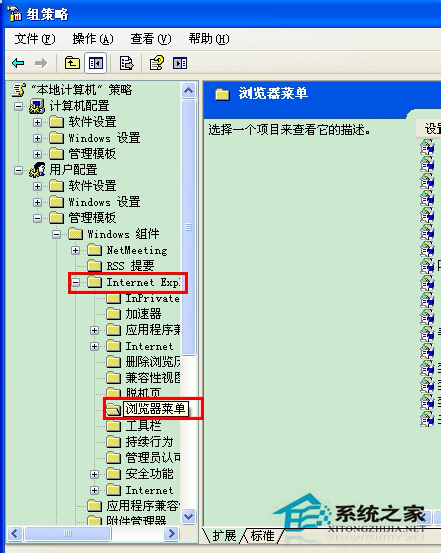Expand the 应用程序 subfolder under Internet Explorer
Viewport: 441px width, 553px height.
pos(94,330)
